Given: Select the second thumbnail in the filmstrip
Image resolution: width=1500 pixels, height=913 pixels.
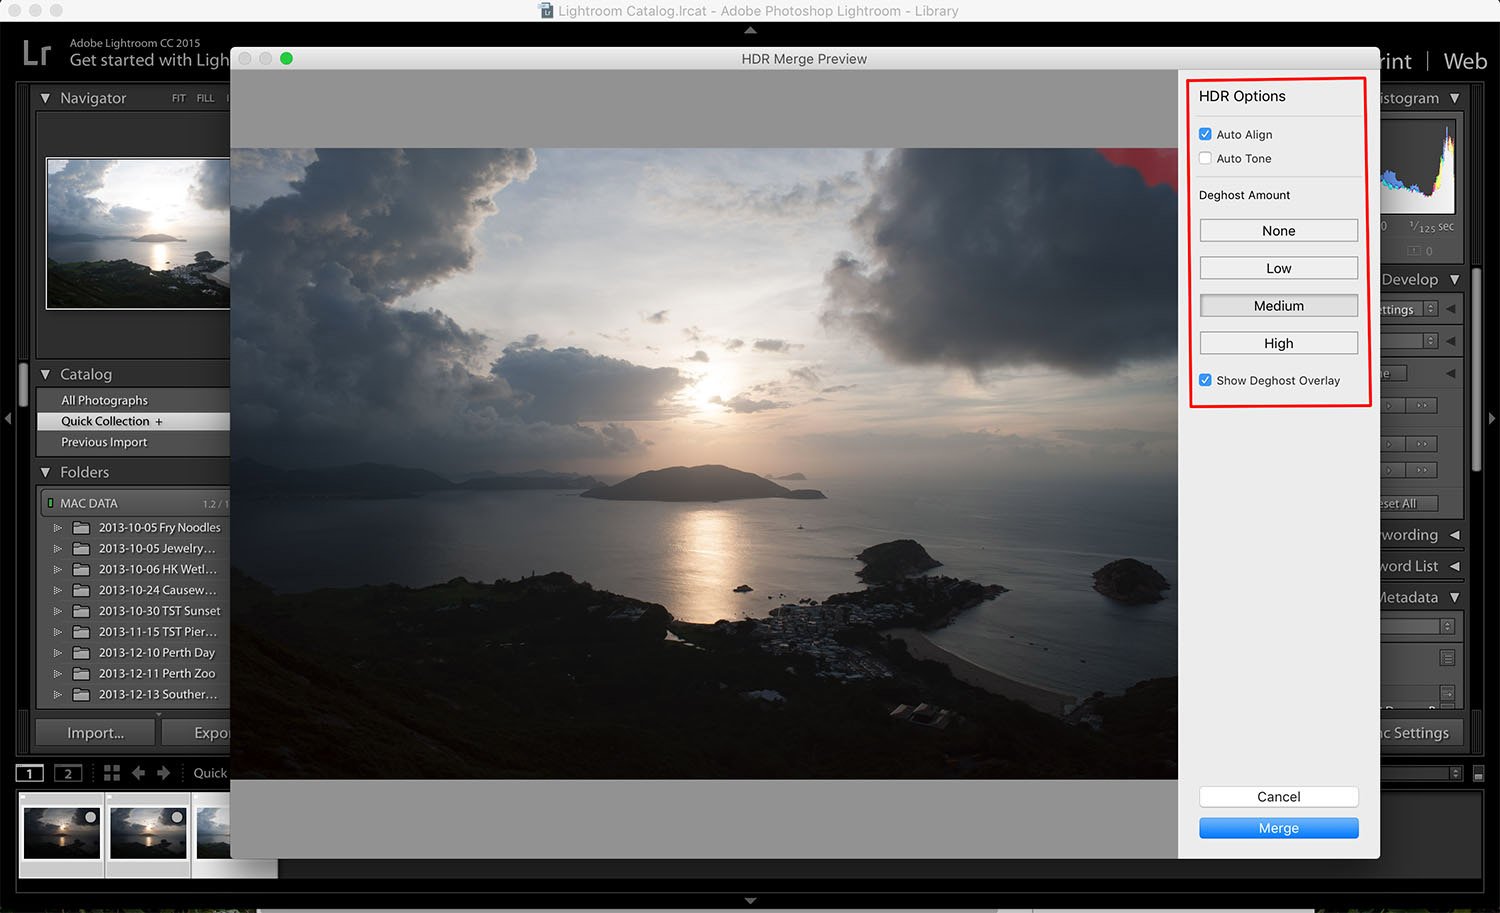Looking at the screenshot, I should coord(148,833).
